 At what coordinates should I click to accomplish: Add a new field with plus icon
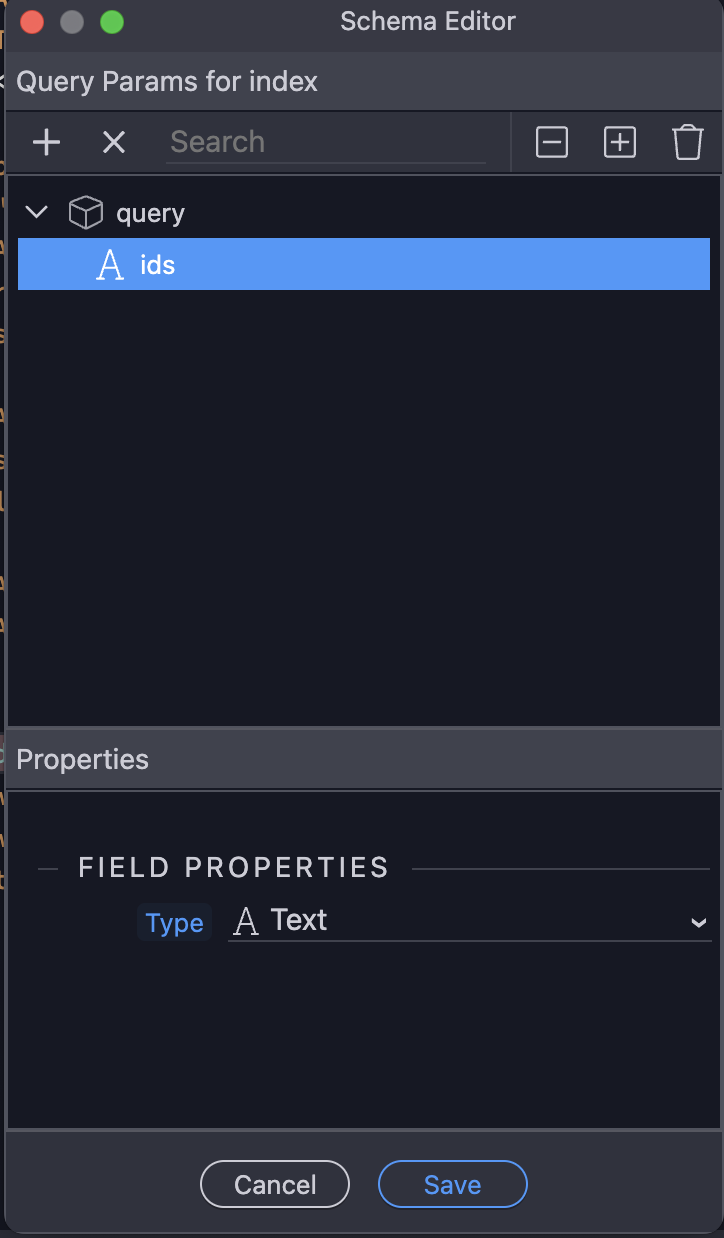coord(46,143)
